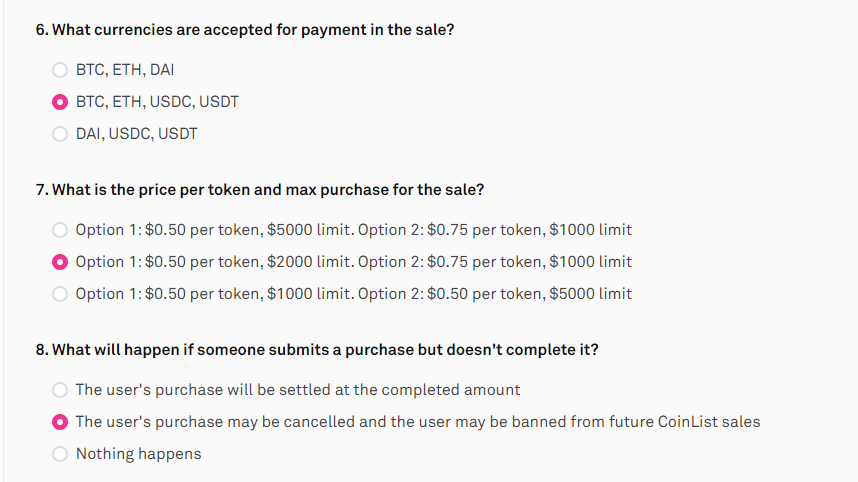
Task: Click question 6 heading about accepted currencies
Action: click(245, 30)
